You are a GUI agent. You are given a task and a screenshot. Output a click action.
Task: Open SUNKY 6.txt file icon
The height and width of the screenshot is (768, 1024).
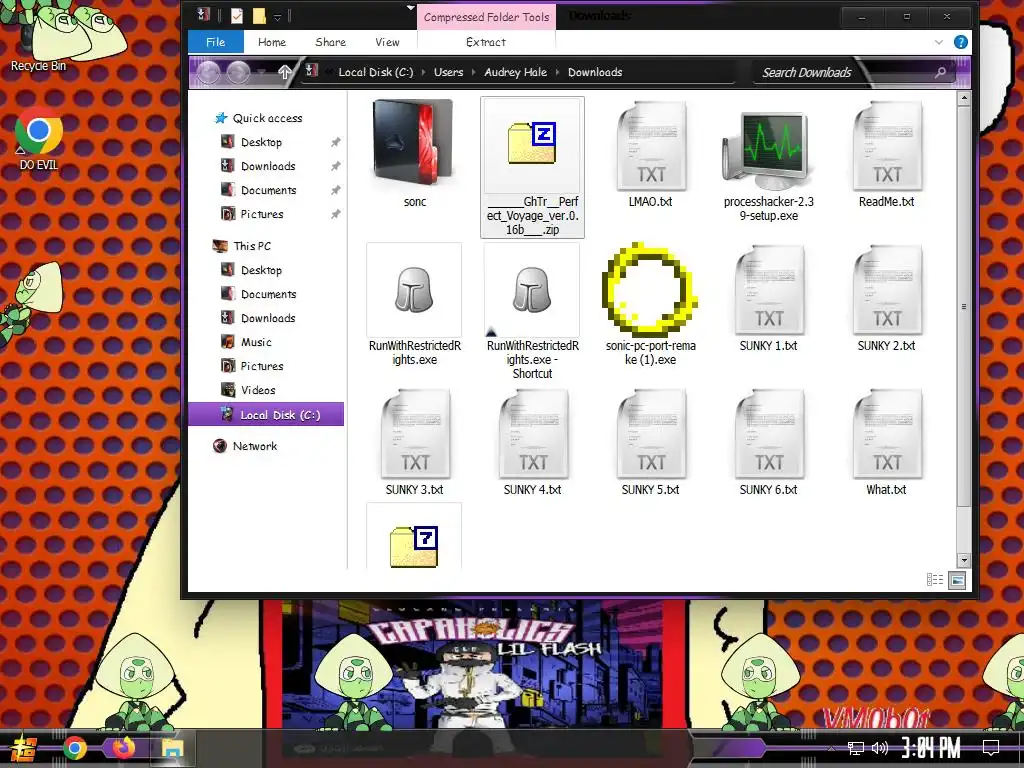coord(768,434)
